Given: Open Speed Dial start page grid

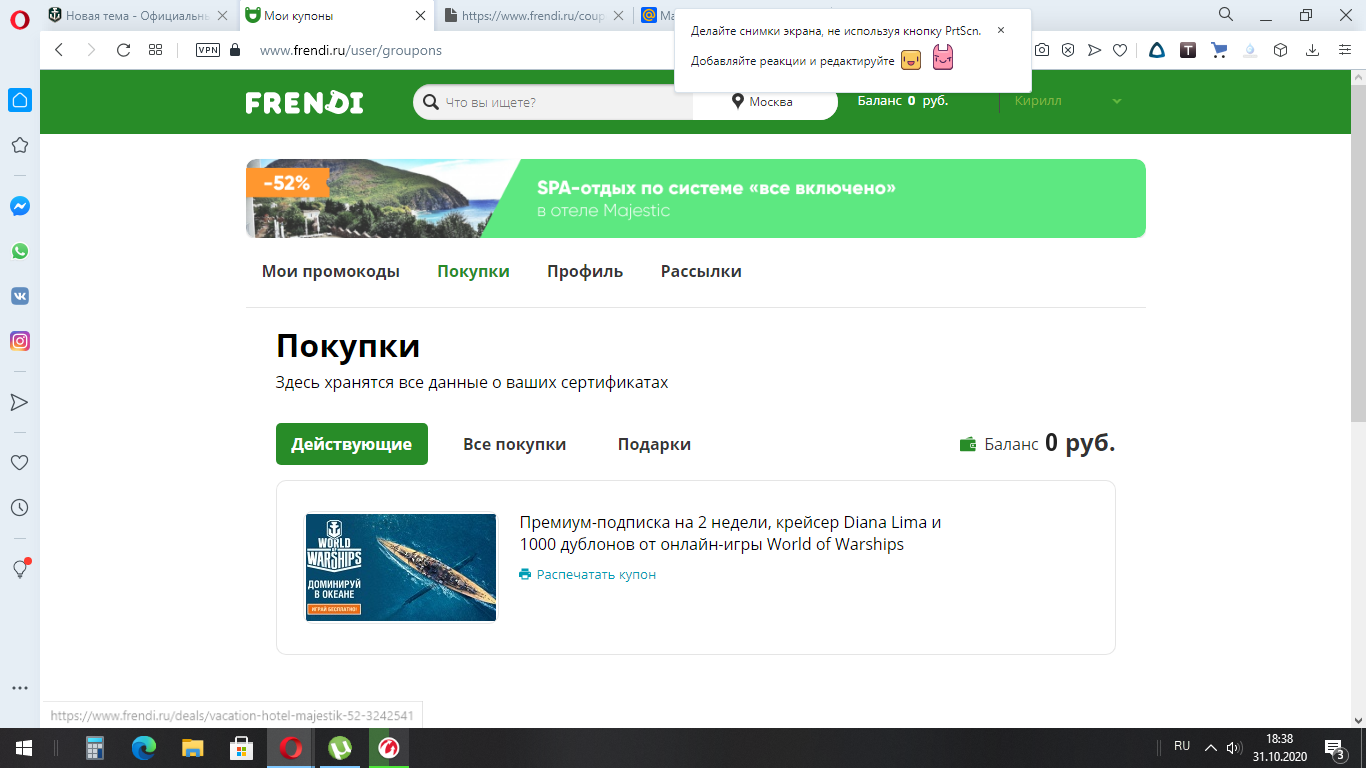Looking at the screenshot, I should 156,50.
